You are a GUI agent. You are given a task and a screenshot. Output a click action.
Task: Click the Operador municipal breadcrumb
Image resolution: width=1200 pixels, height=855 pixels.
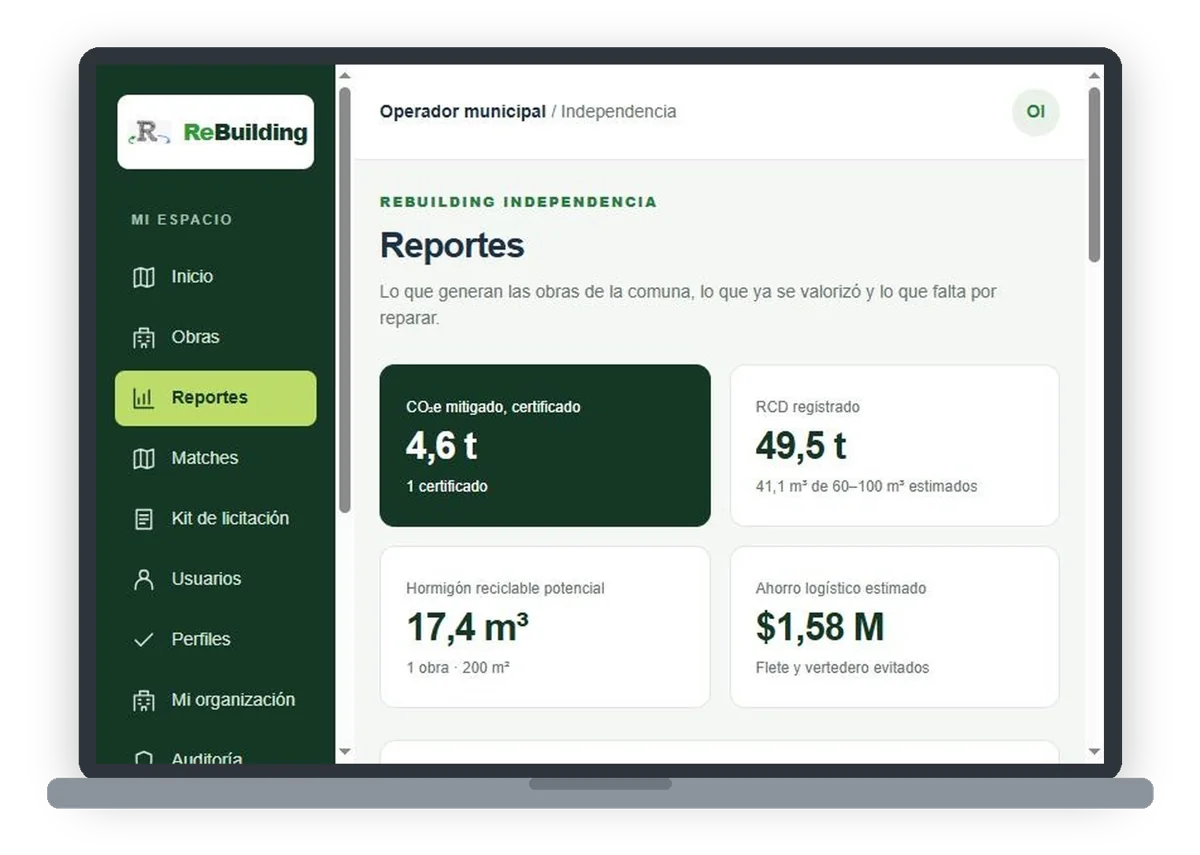click(x=462, y=112)
